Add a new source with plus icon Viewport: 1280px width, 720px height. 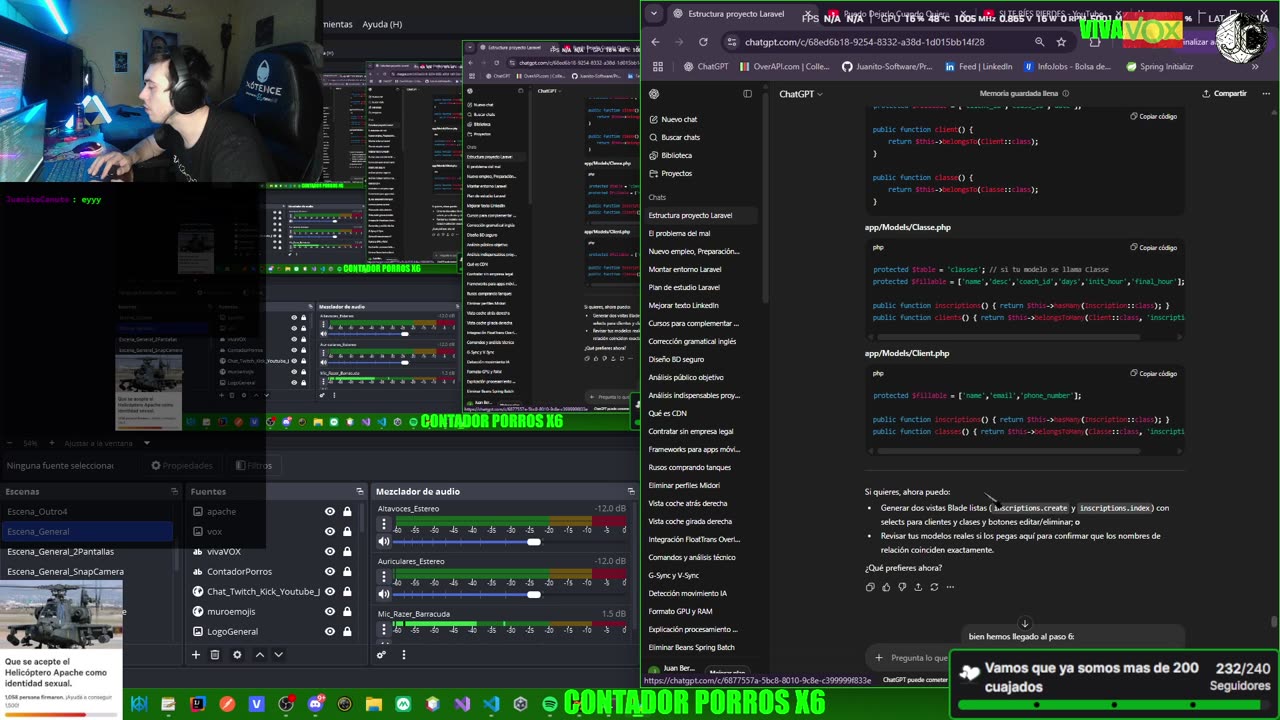coord(196,655)
